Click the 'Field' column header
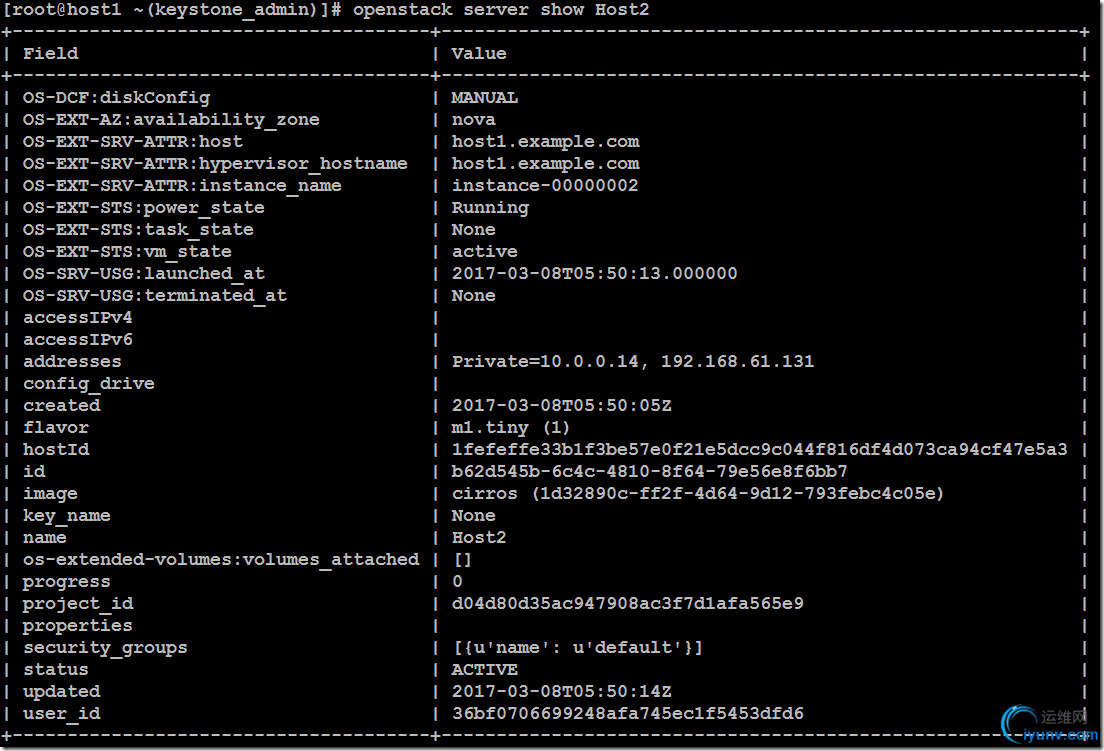Image resolution: width=1104 pixels, height=751 pixels. pos(50,53)
